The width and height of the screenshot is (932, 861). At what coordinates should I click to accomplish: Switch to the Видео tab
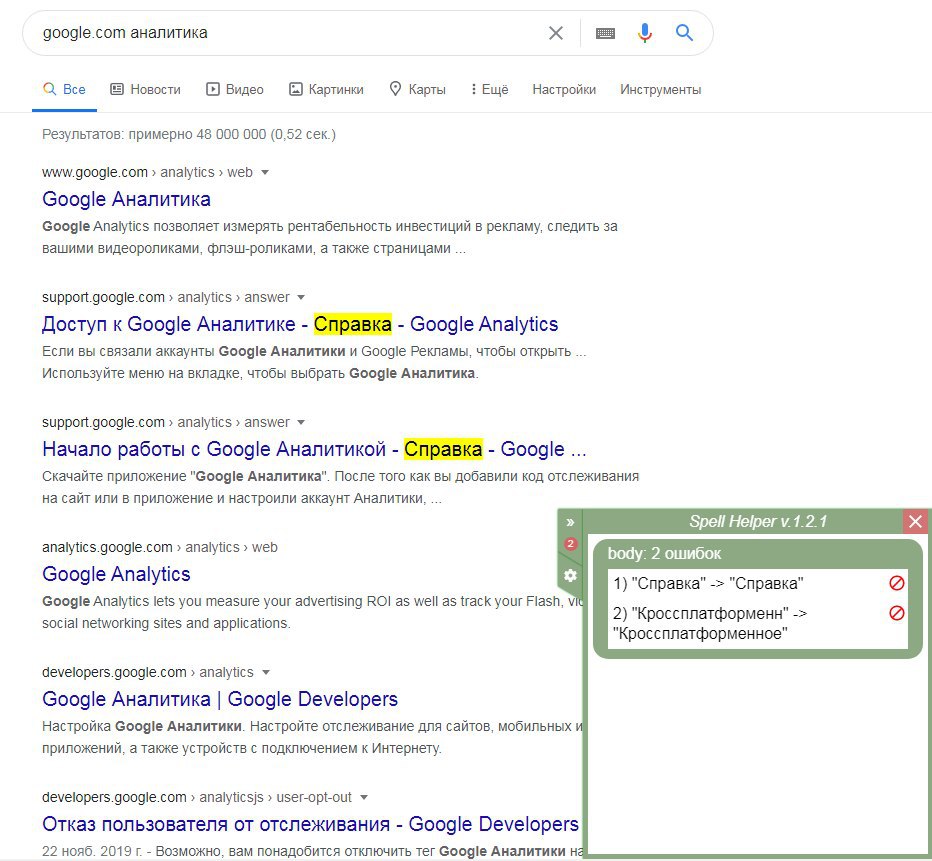(235, 90)
